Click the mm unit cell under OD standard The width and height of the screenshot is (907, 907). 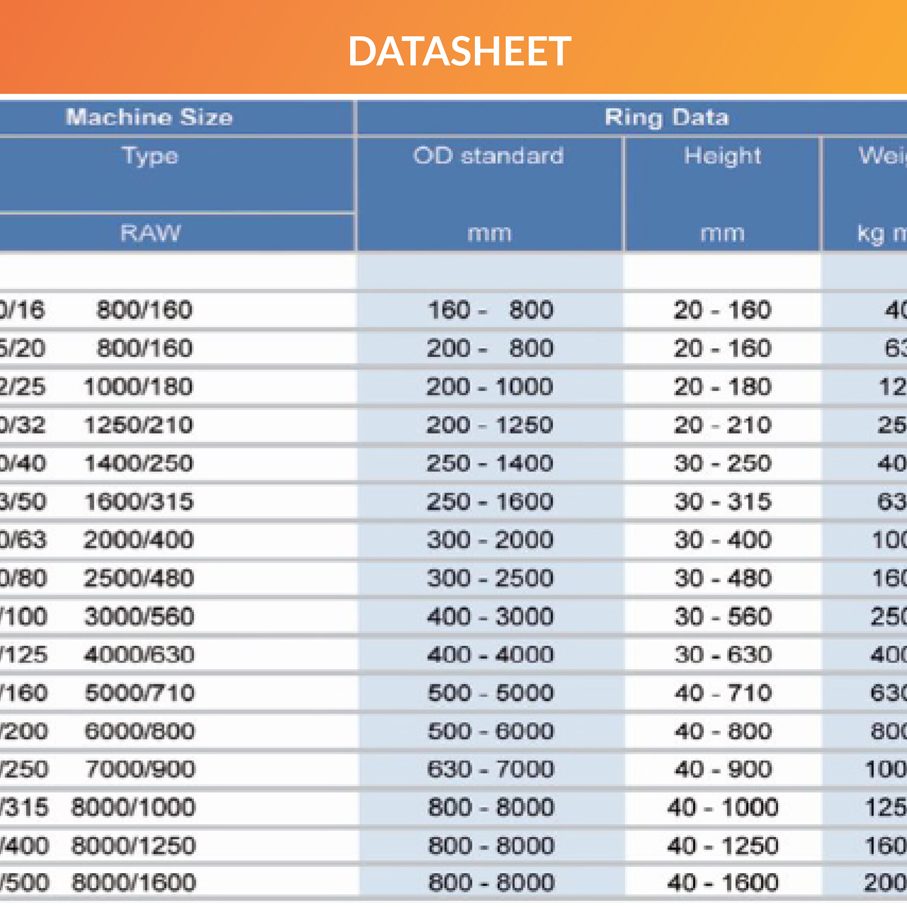(x=489, y=233)
